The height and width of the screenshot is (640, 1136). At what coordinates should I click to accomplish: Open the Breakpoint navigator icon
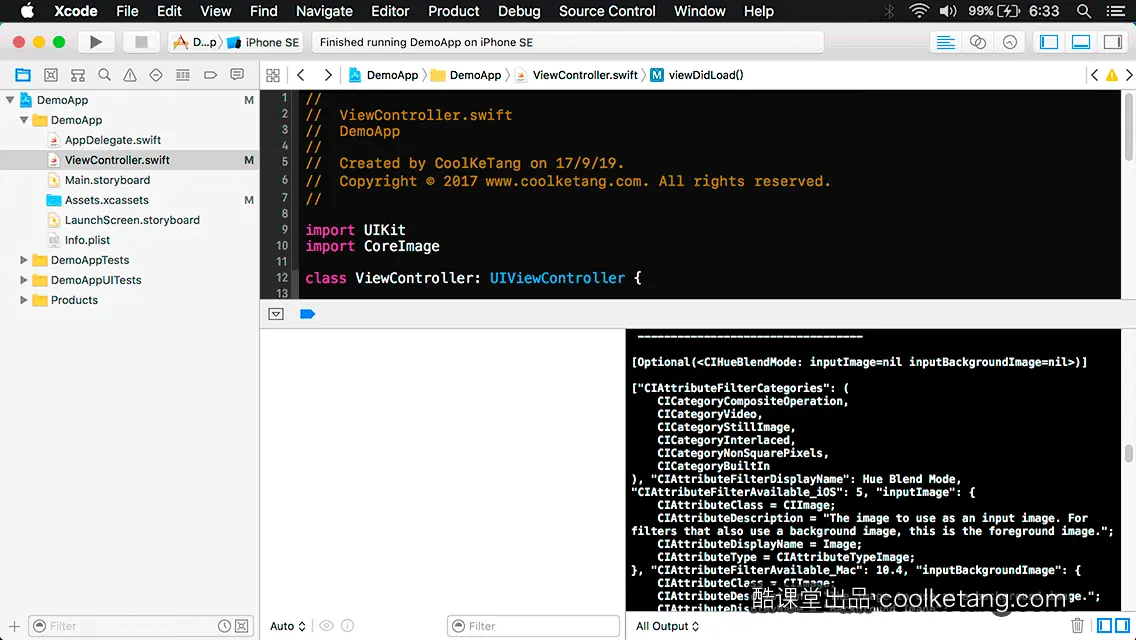point(210,75)
